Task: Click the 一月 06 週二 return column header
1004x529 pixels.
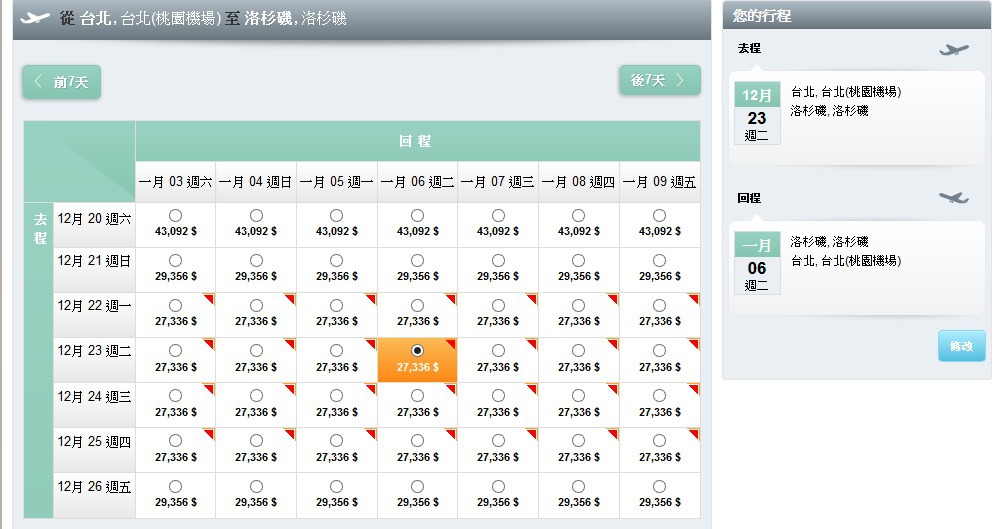Action: [x=417, y=182]
